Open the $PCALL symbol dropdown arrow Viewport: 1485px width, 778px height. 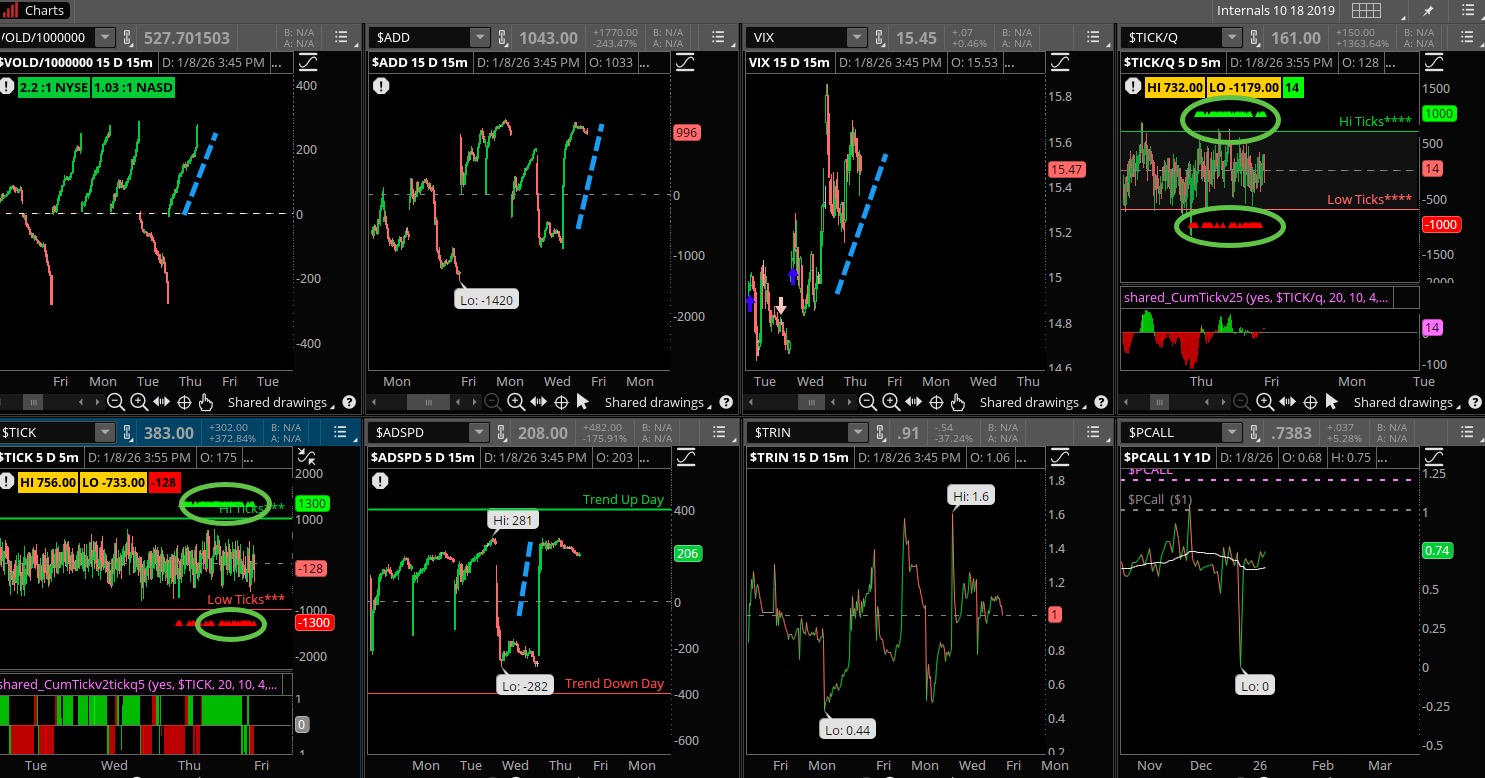click(1231, 432)
